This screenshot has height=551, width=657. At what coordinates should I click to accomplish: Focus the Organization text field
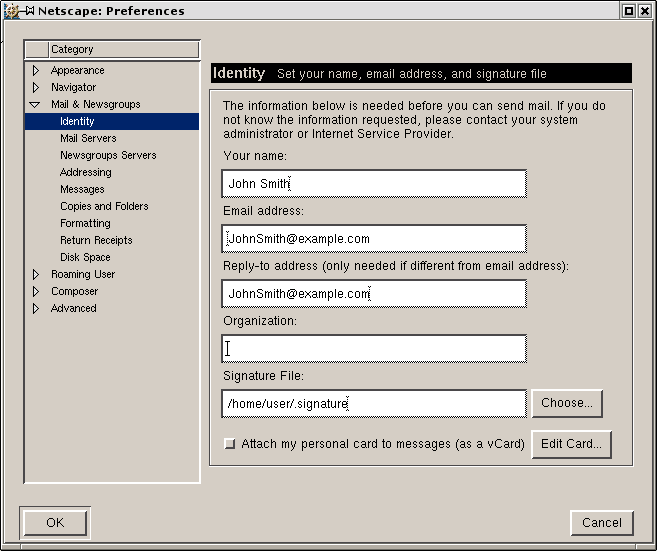[374, 348]
